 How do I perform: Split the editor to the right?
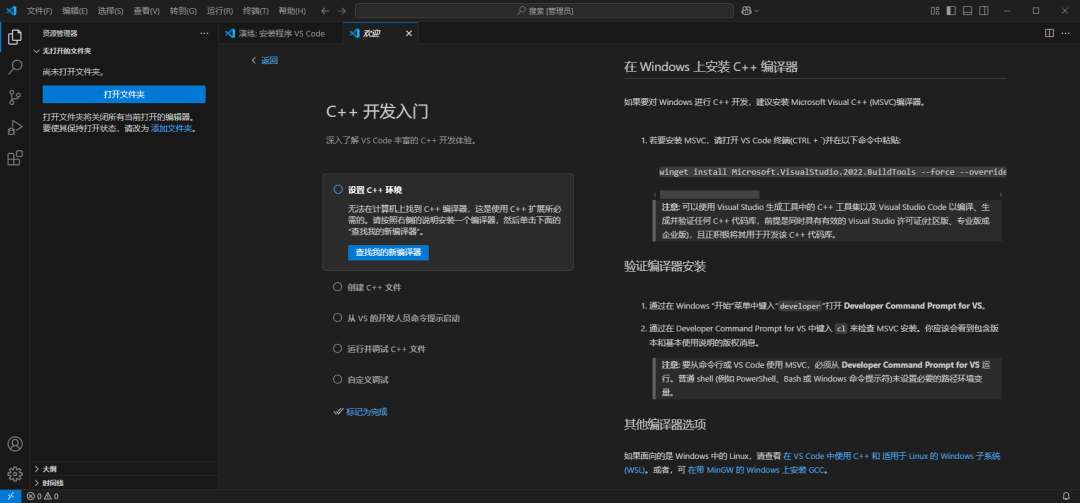(x=1049, y=33)
